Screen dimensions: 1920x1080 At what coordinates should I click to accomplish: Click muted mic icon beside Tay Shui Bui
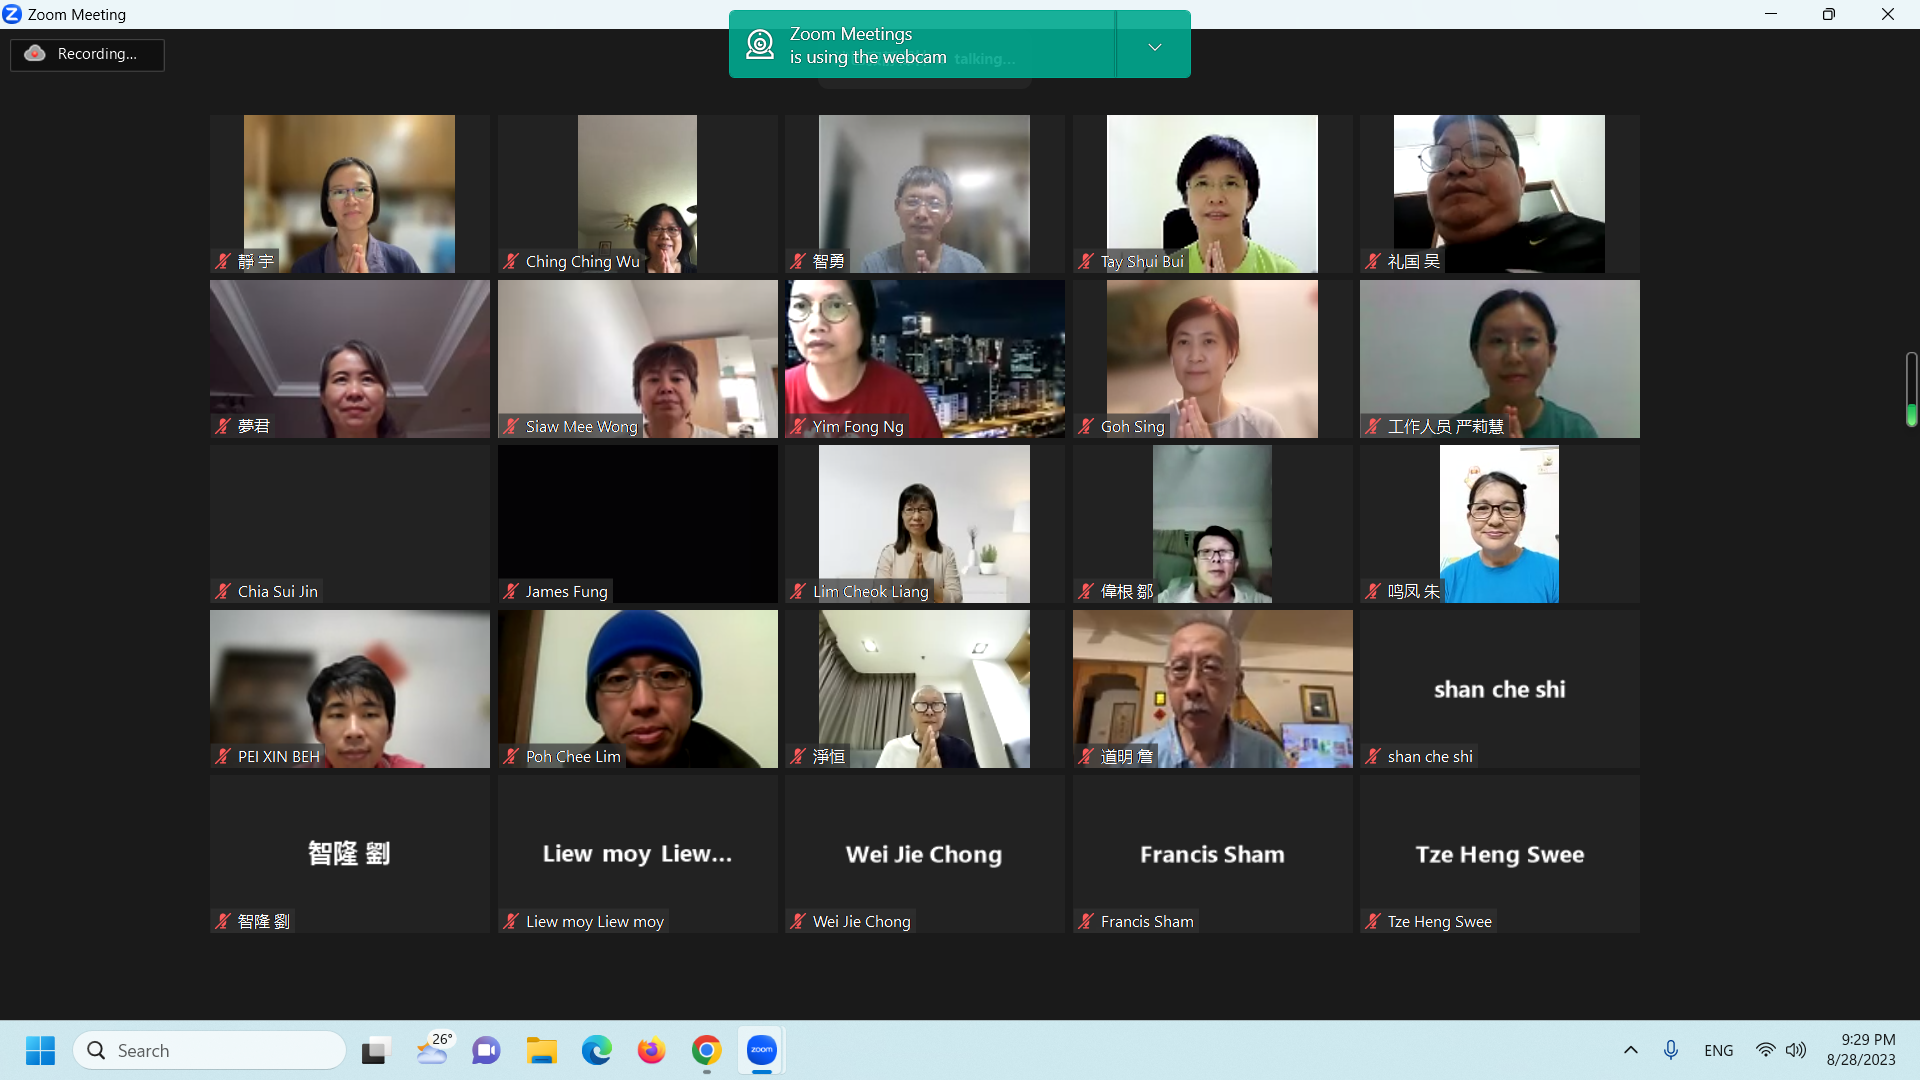click(x=1086, y=262)
